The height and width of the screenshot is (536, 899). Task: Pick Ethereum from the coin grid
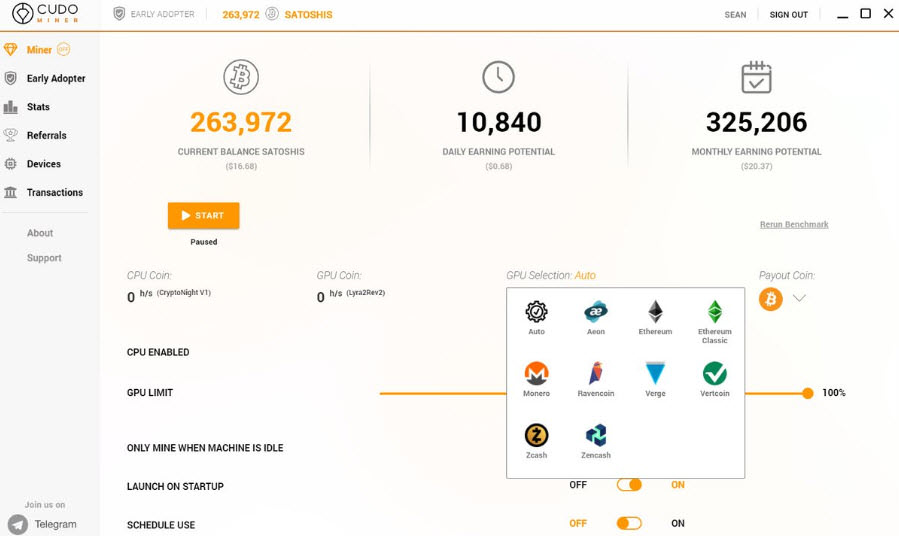[x=655, y=312]
